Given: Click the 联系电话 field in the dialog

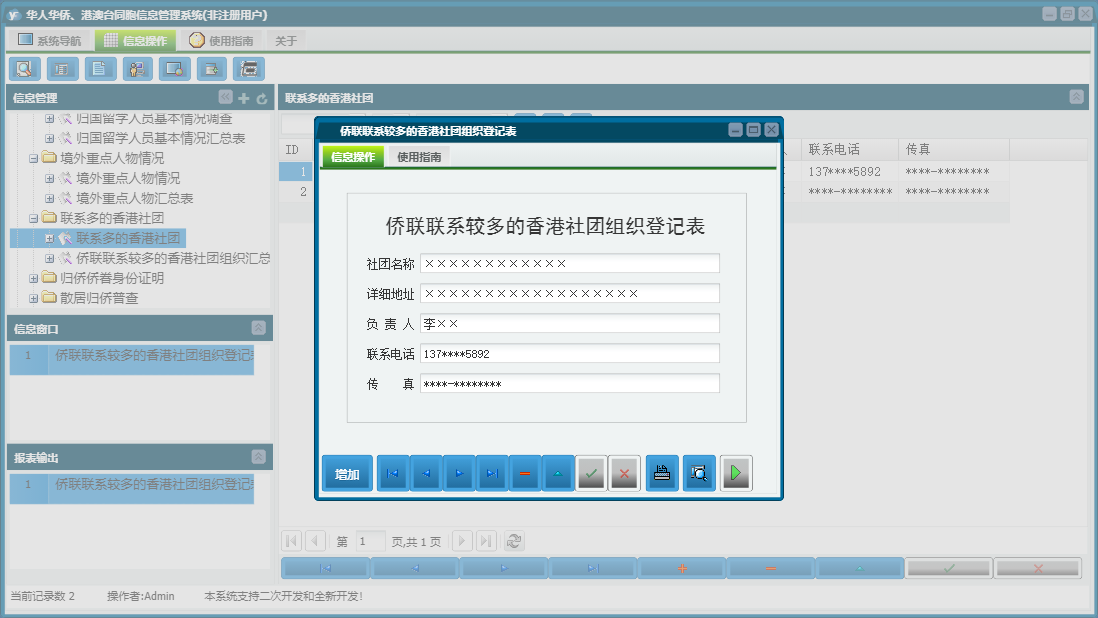Looking at the screenshot, I should click(x=569, y=353).
